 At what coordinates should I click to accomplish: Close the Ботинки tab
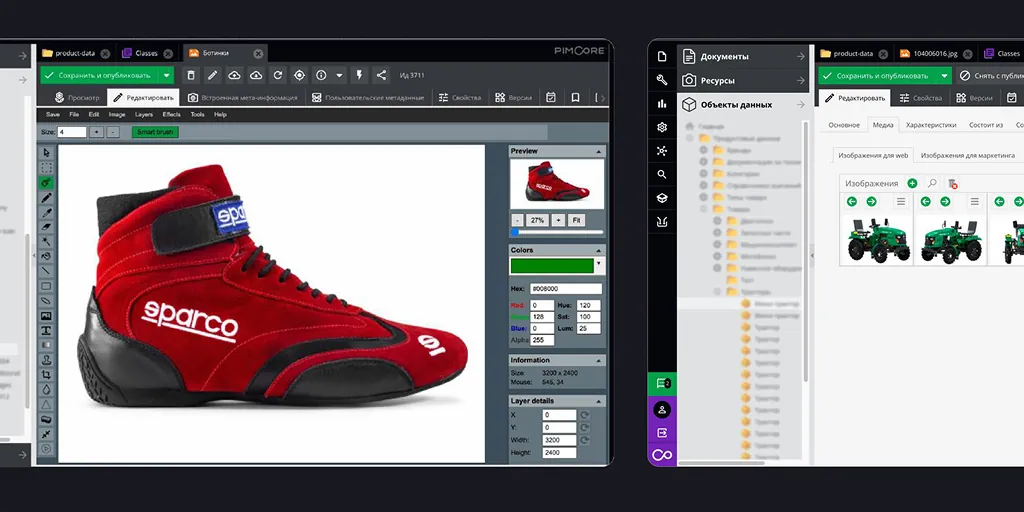[259, 54]
